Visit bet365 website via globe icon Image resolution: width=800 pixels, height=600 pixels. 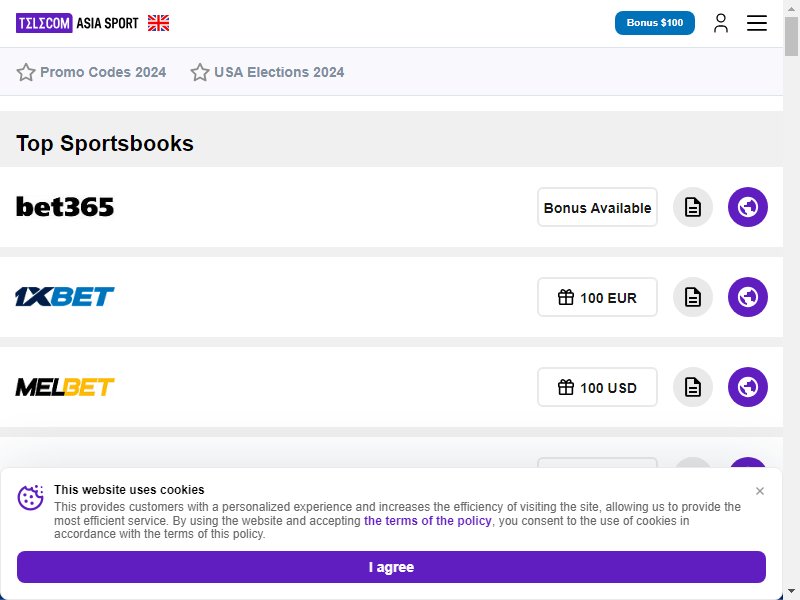point(747,207)
